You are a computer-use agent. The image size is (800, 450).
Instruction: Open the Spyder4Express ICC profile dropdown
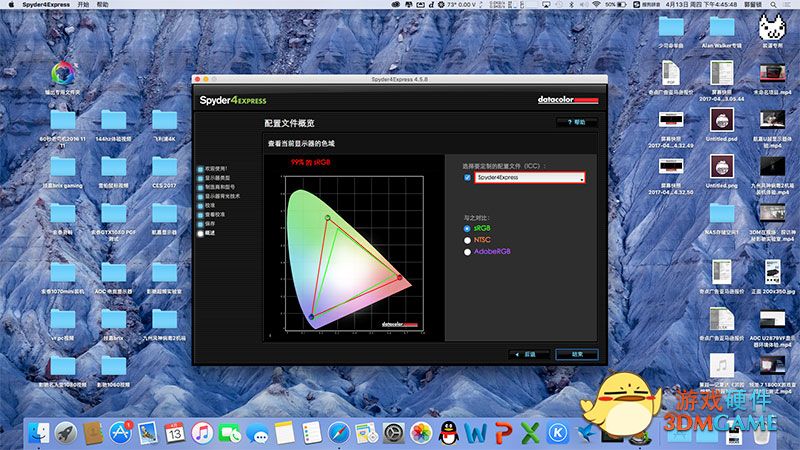[x=529, y=177]
